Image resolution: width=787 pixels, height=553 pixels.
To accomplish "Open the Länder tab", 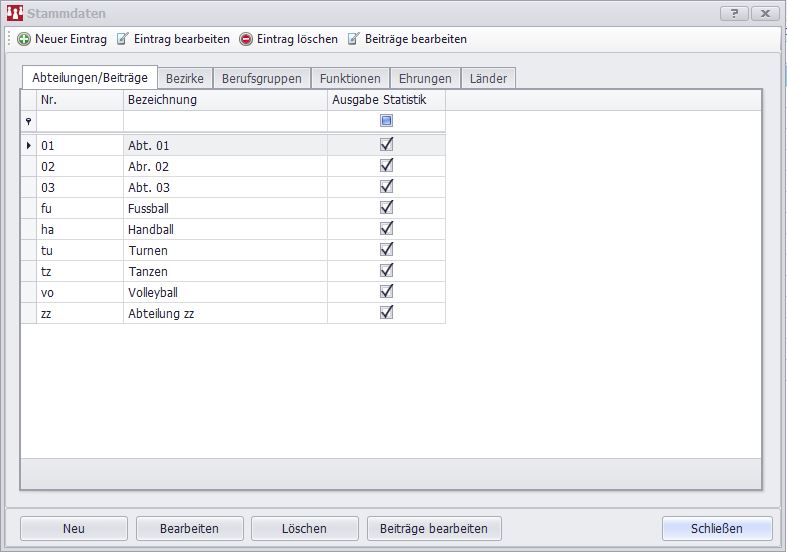I will pos(488,78).
